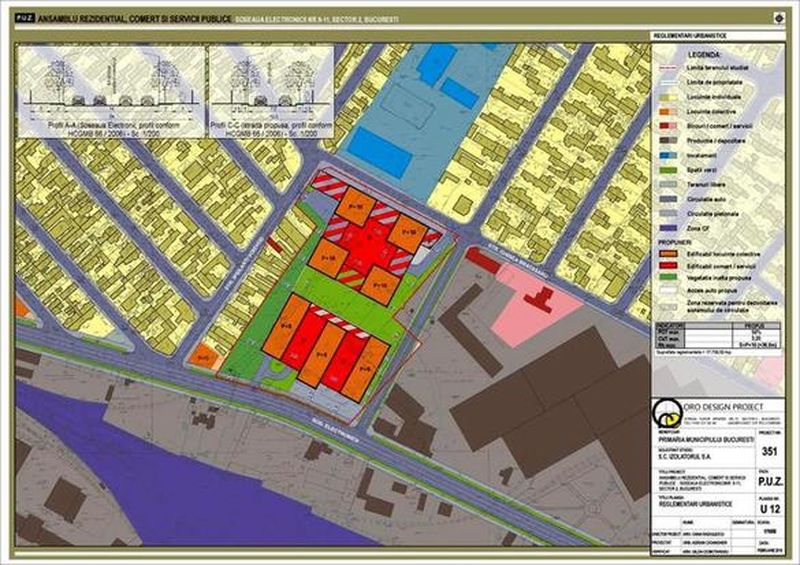Select the Zona CF legend swatch
The height and width of the screenshot is (565, 800).
pyautogui.click(x=666, y=229)
